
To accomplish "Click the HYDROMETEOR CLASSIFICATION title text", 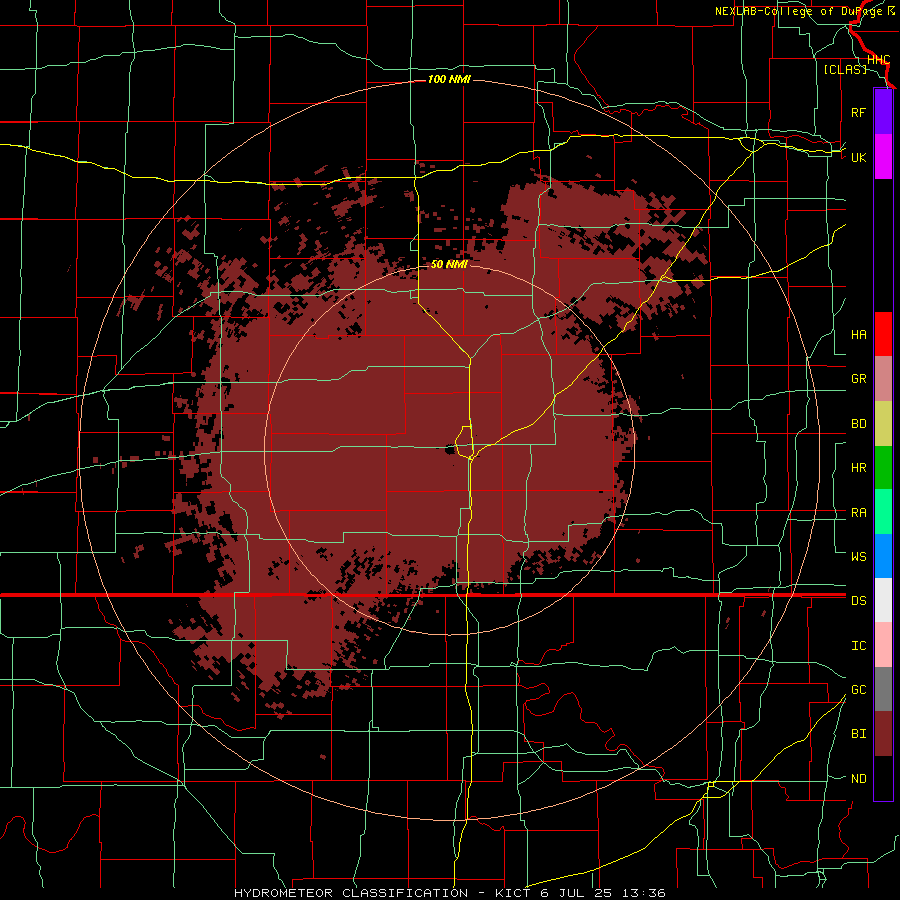I will click(351, 893).
